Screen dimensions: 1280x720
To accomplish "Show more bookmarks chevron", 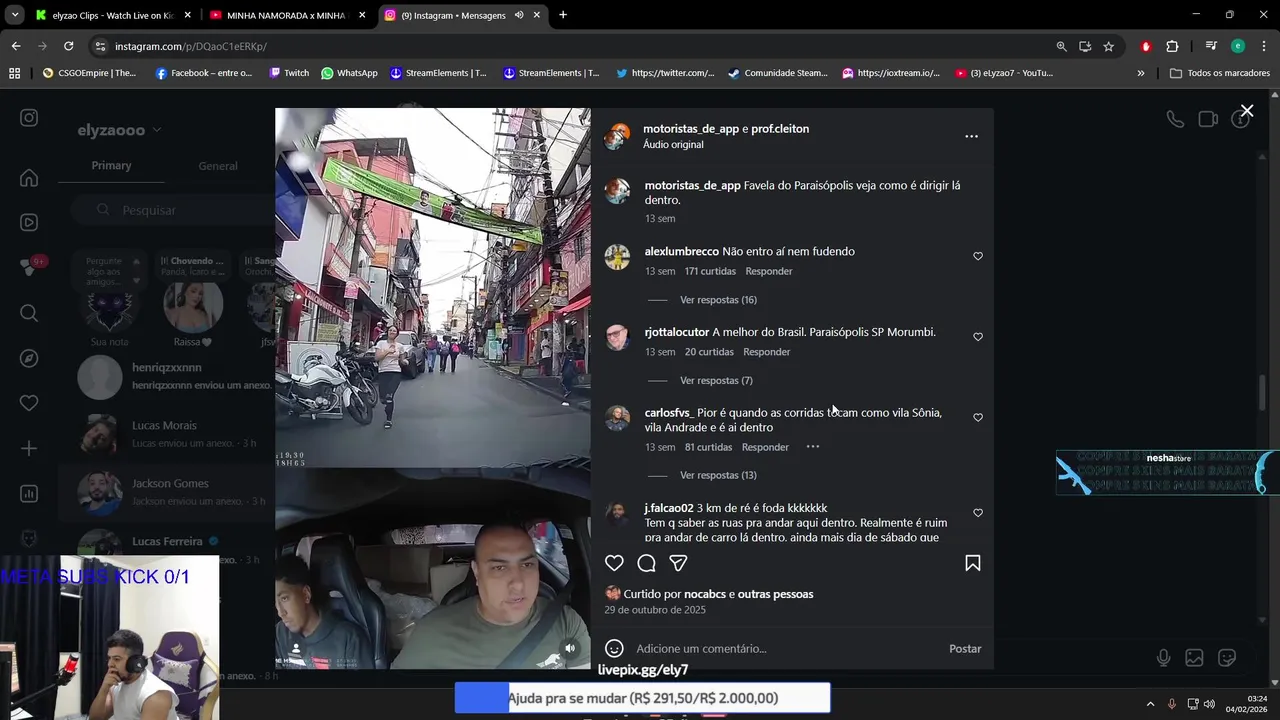I will click(x=1141, y=73).
